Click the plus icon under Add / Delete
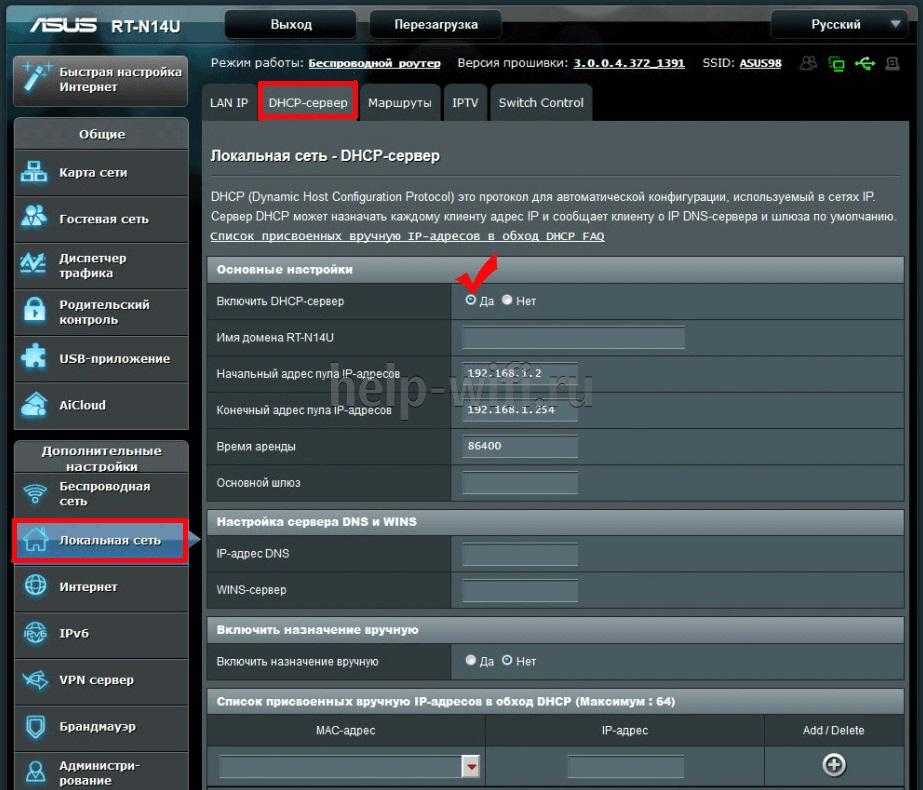Viewport: 923px width, 790px height. point(833,765)
